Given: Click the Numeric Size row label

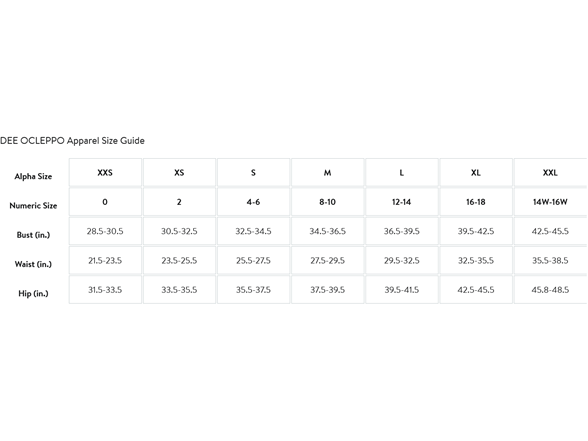Looking at the screenshot, I should [x=33, y=206].
